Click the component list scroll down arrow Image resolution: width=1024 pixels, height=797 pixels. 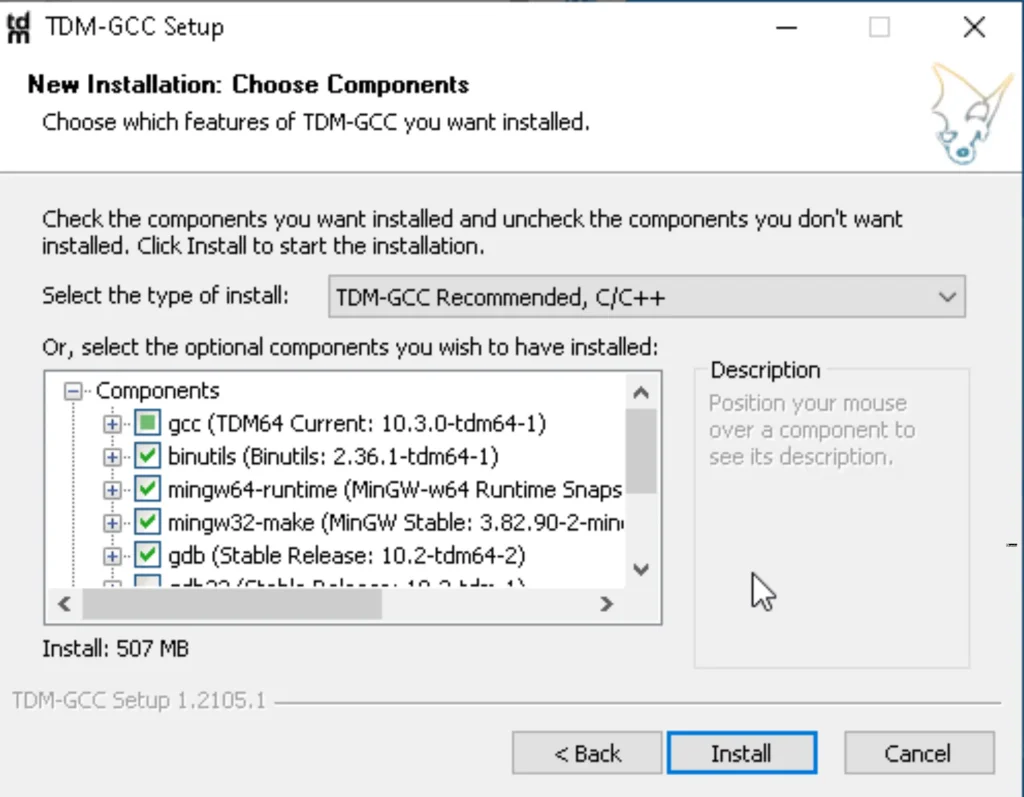[641, 570]
